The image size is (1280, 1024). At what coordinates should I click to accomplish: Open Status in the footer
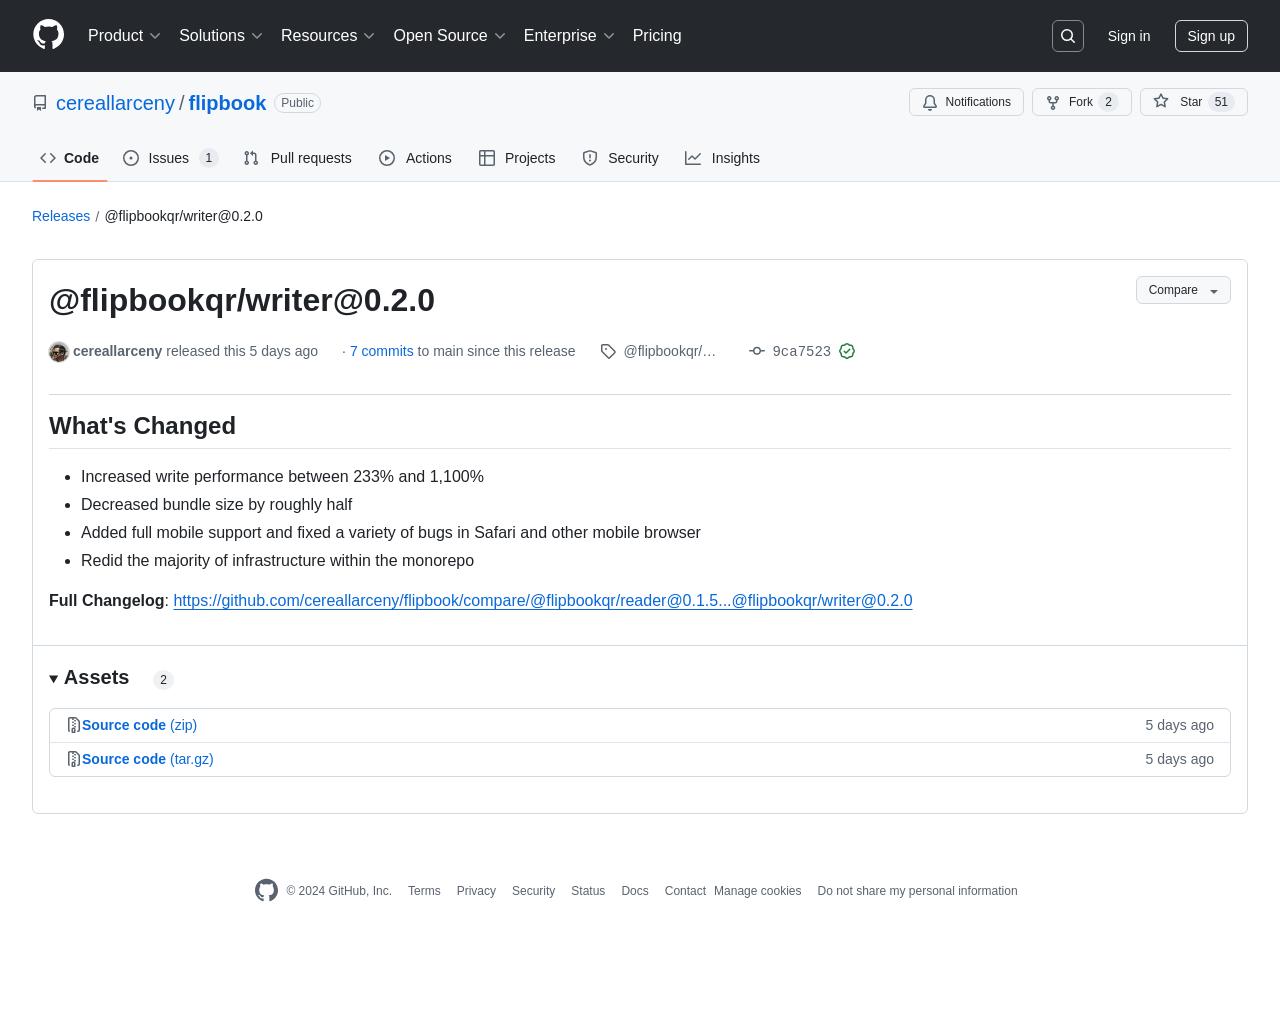[x=588, y=891]
